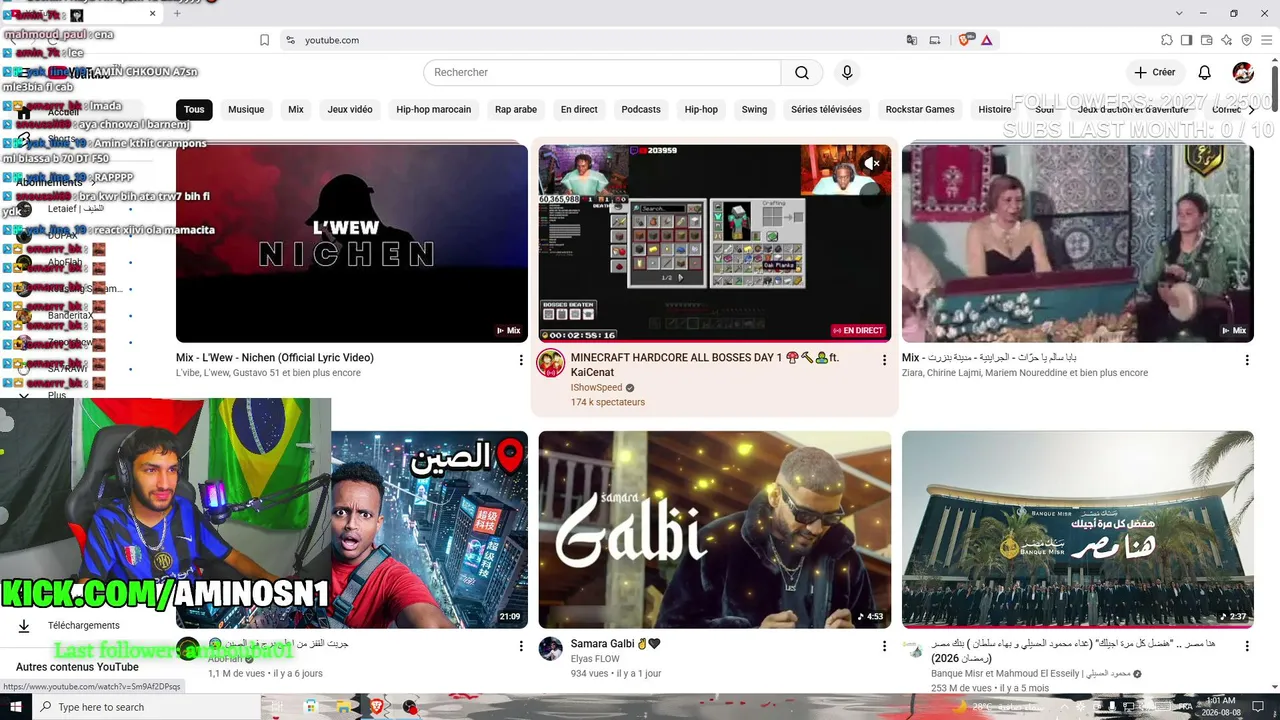Select the Musique filter chip
Screen dimensions: 1280x720
(246, 109)
